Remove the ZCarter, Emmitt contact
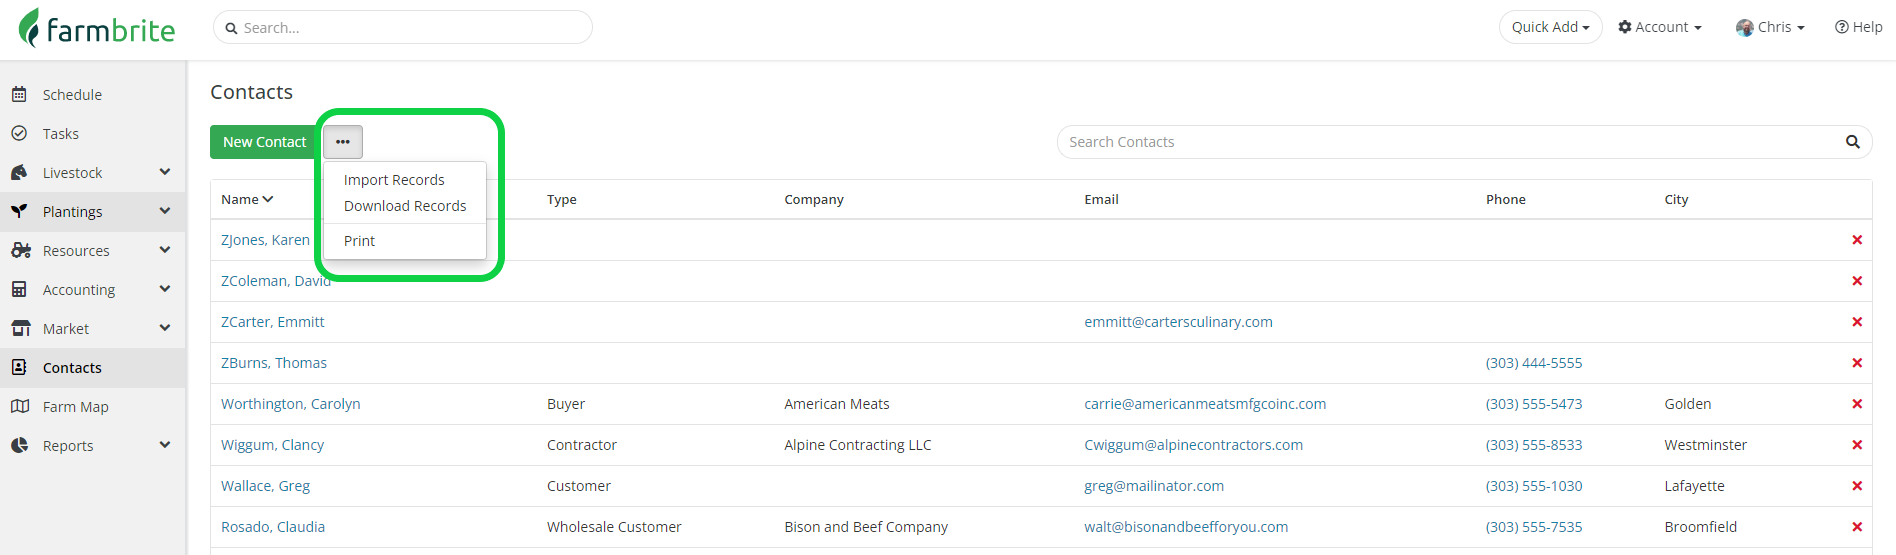Image resolution: width=1896 pixels, height=555 pixels. 1856,322
